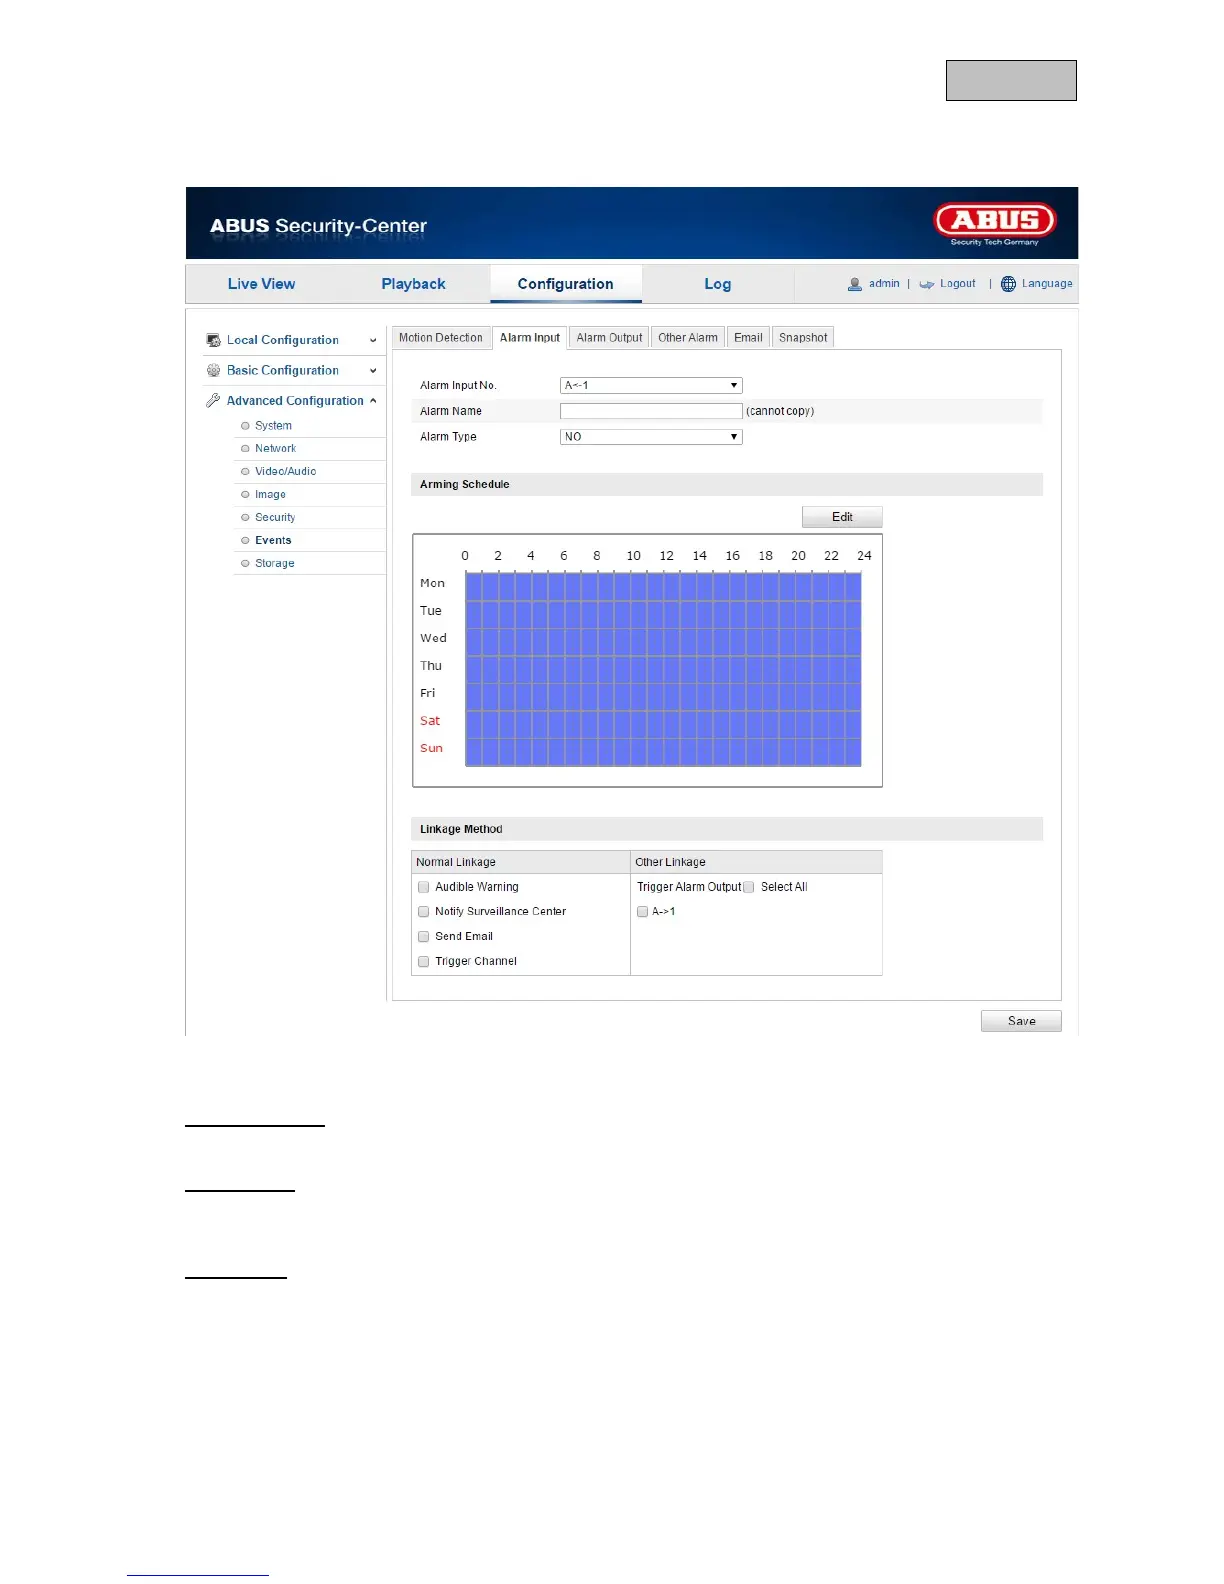The width and height of the screenshot is (1224, 1584).
Task: Click the Logout icon
Action: click(927, 284)
